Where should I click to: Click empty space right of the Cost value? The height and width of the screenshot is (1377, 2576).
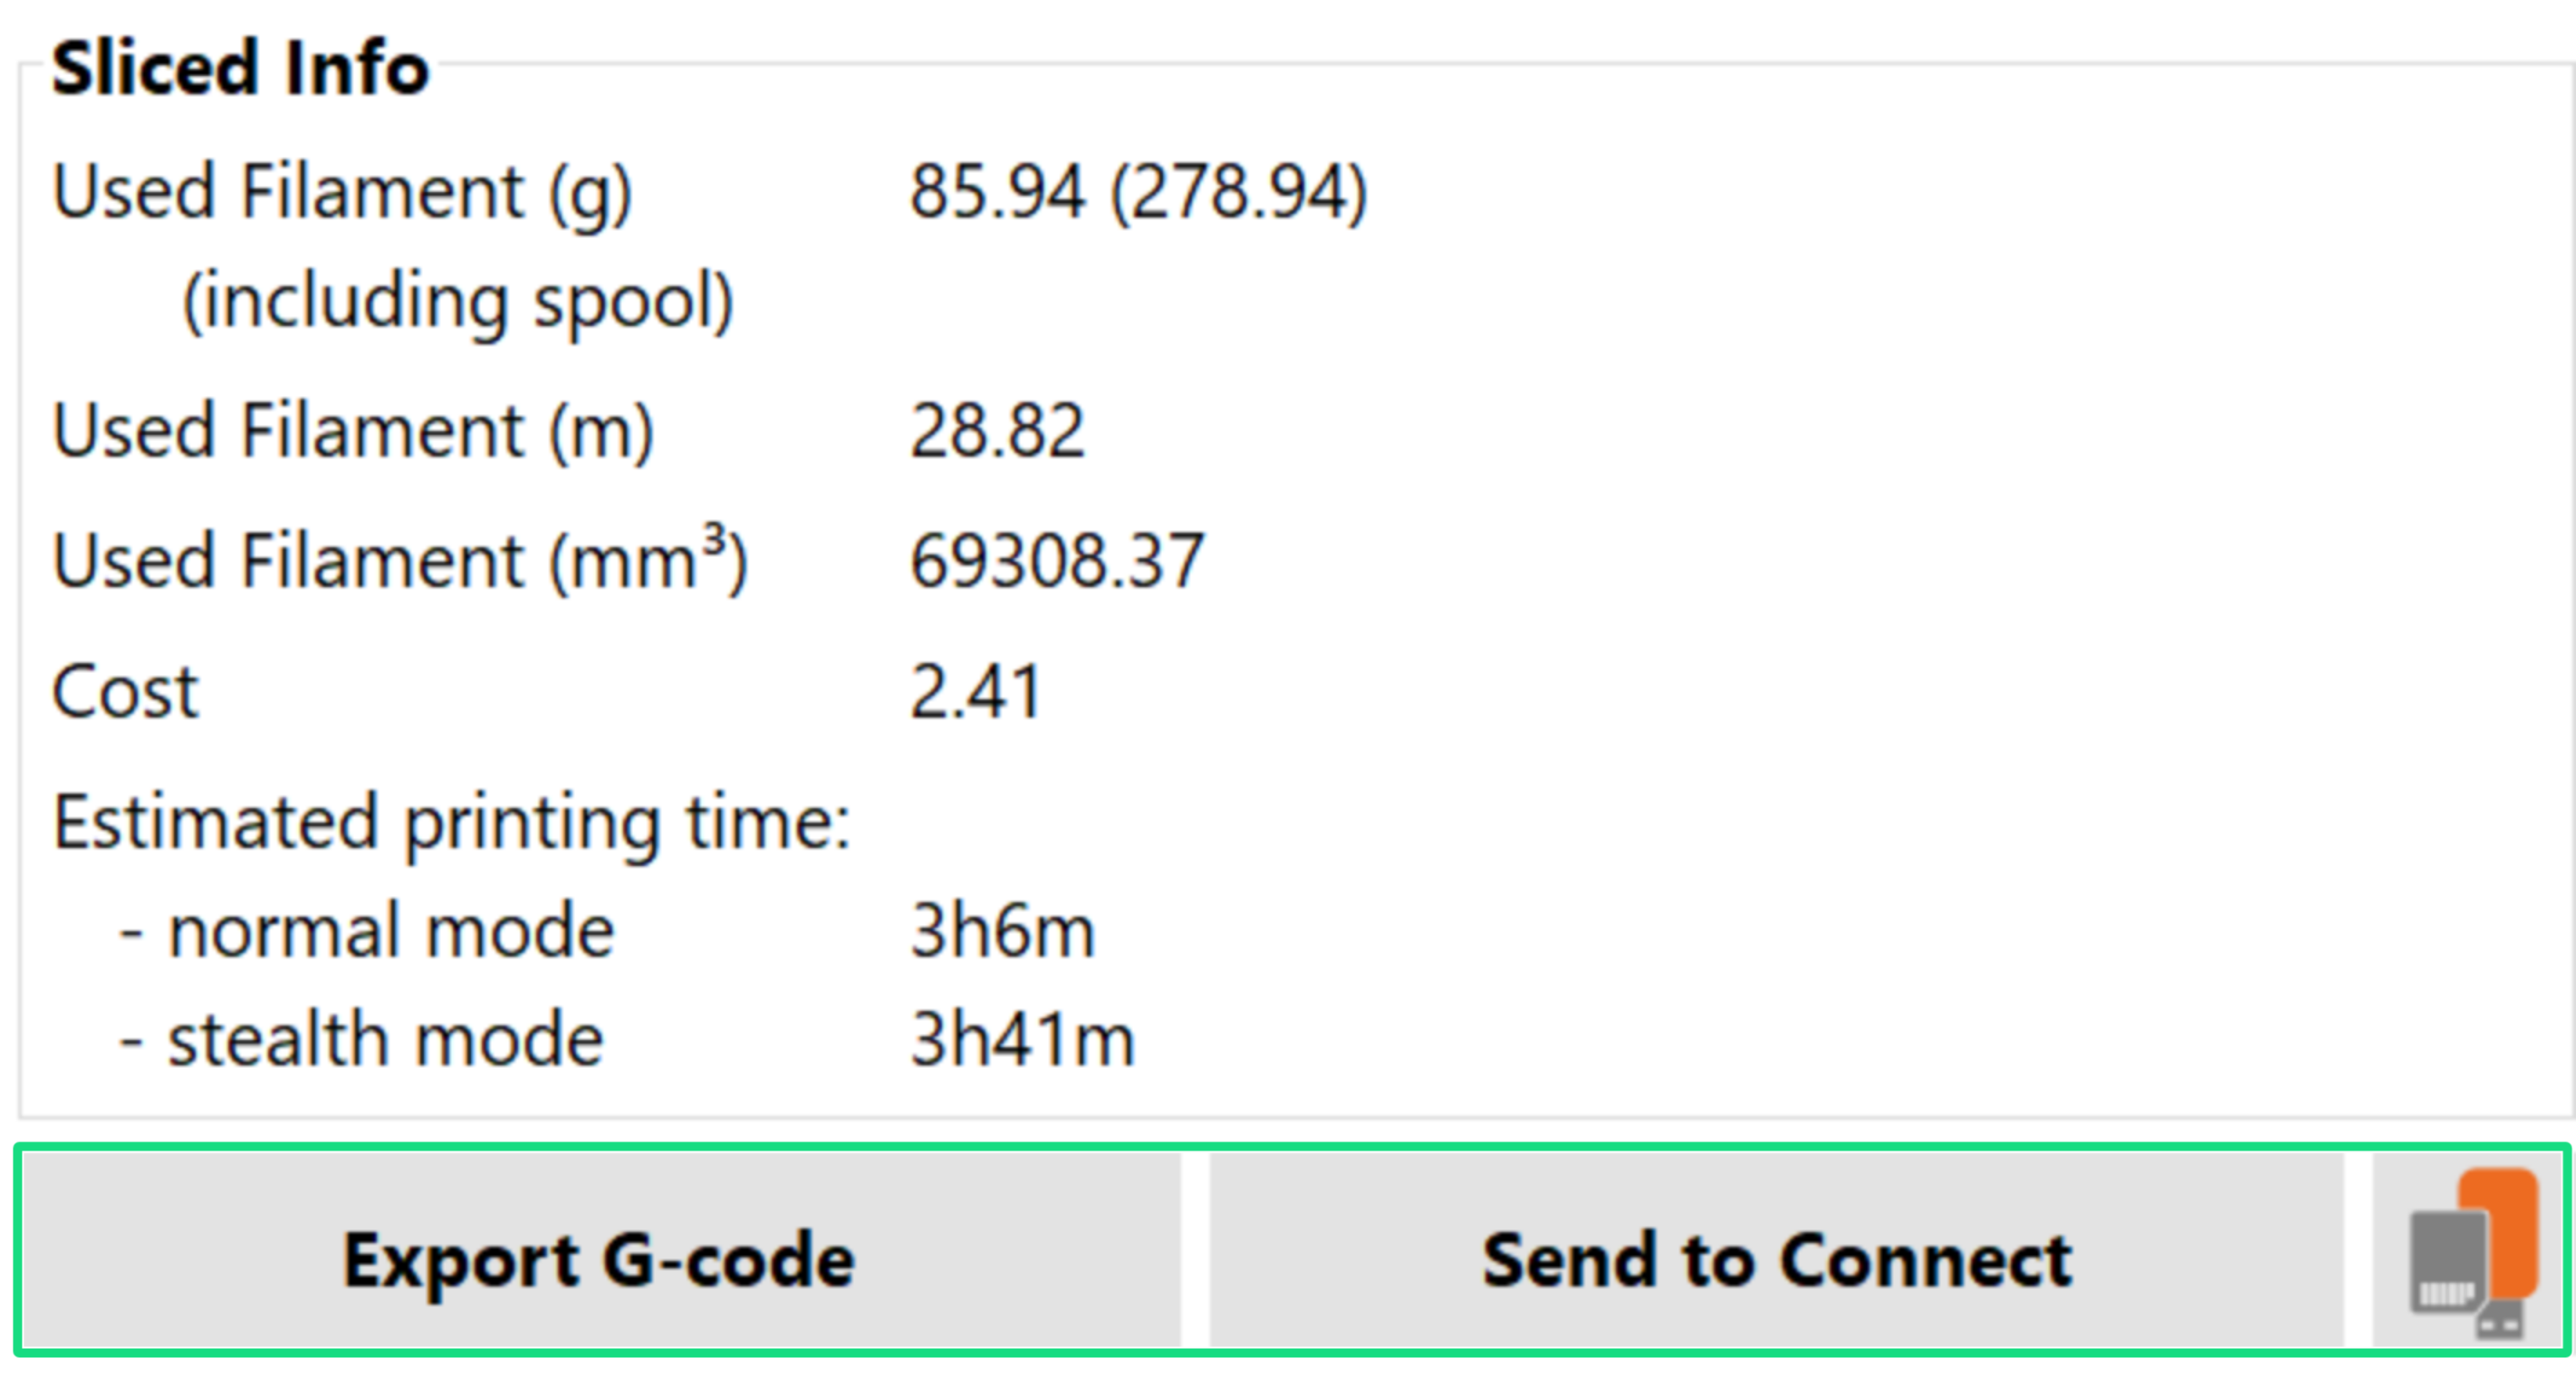coord(1700,691)
